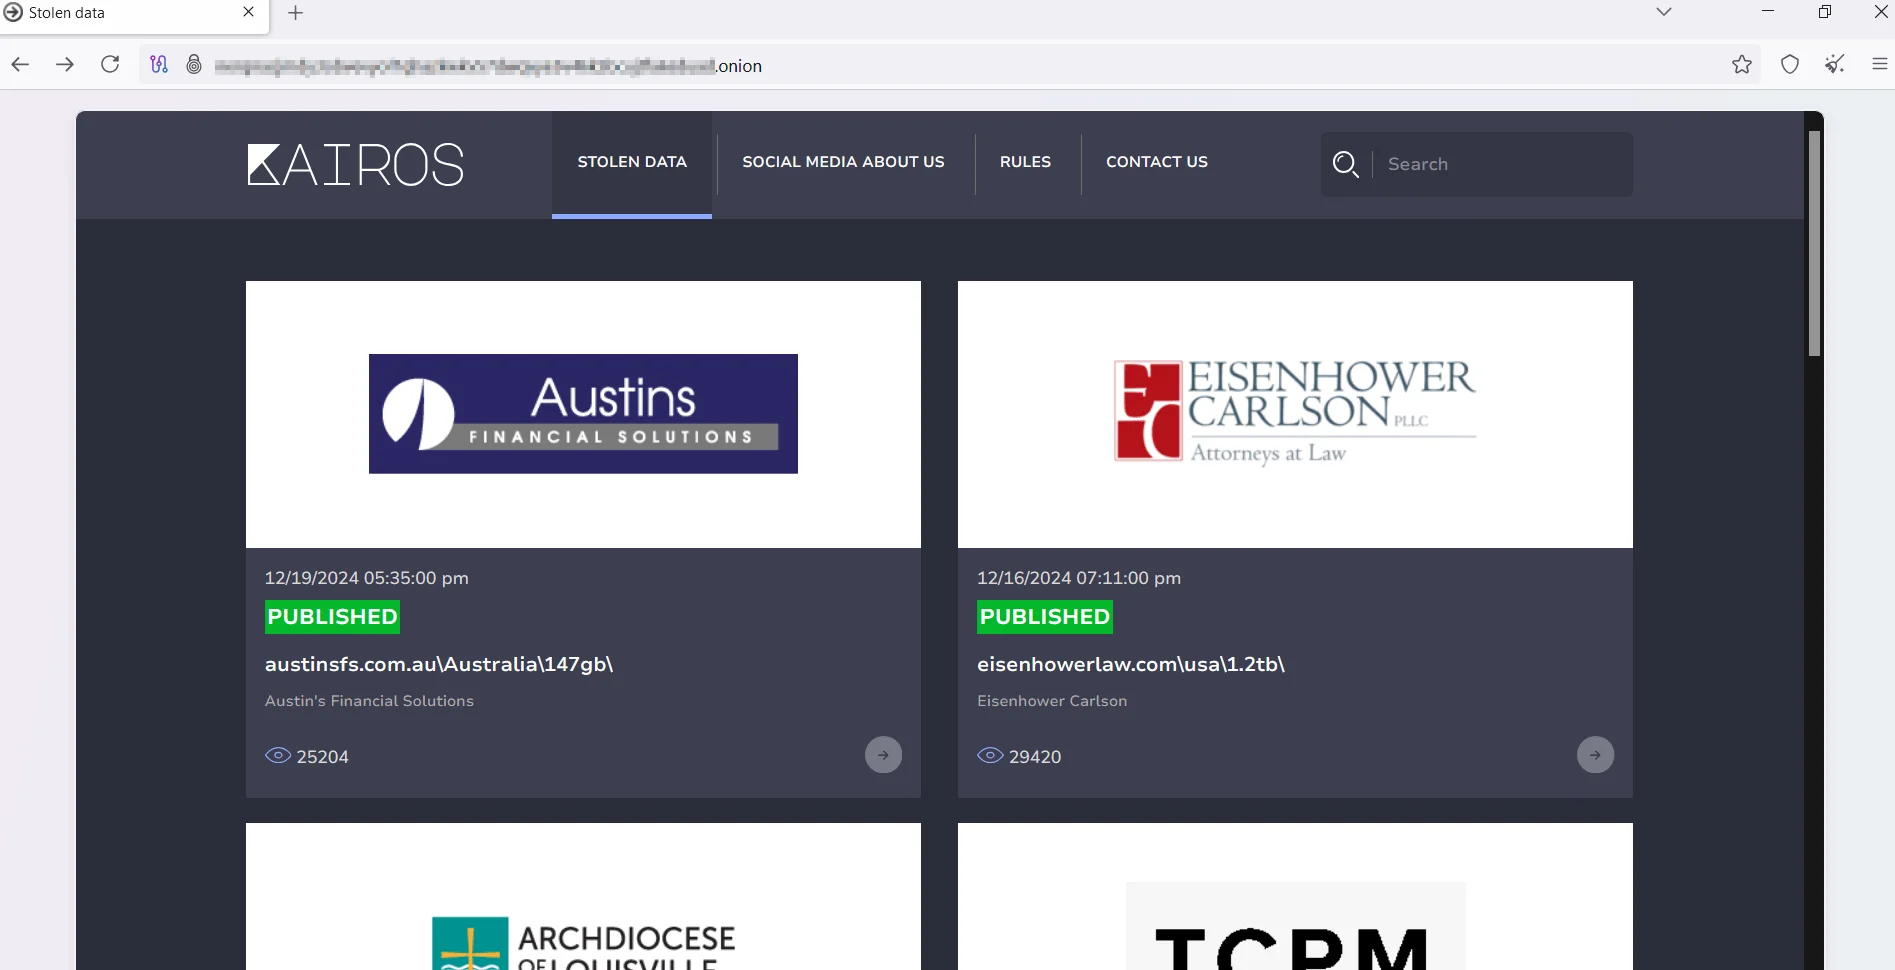Click the date 12/19/2024 05:35:00 pm

(x=367, y=578)
